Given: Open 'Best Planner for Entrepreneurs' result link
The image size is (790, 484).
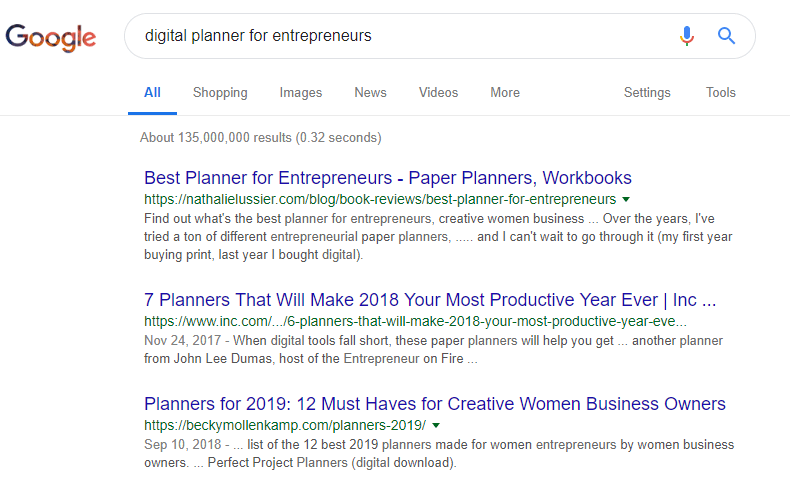Looking at the screenshot, I should coord(387,178).
